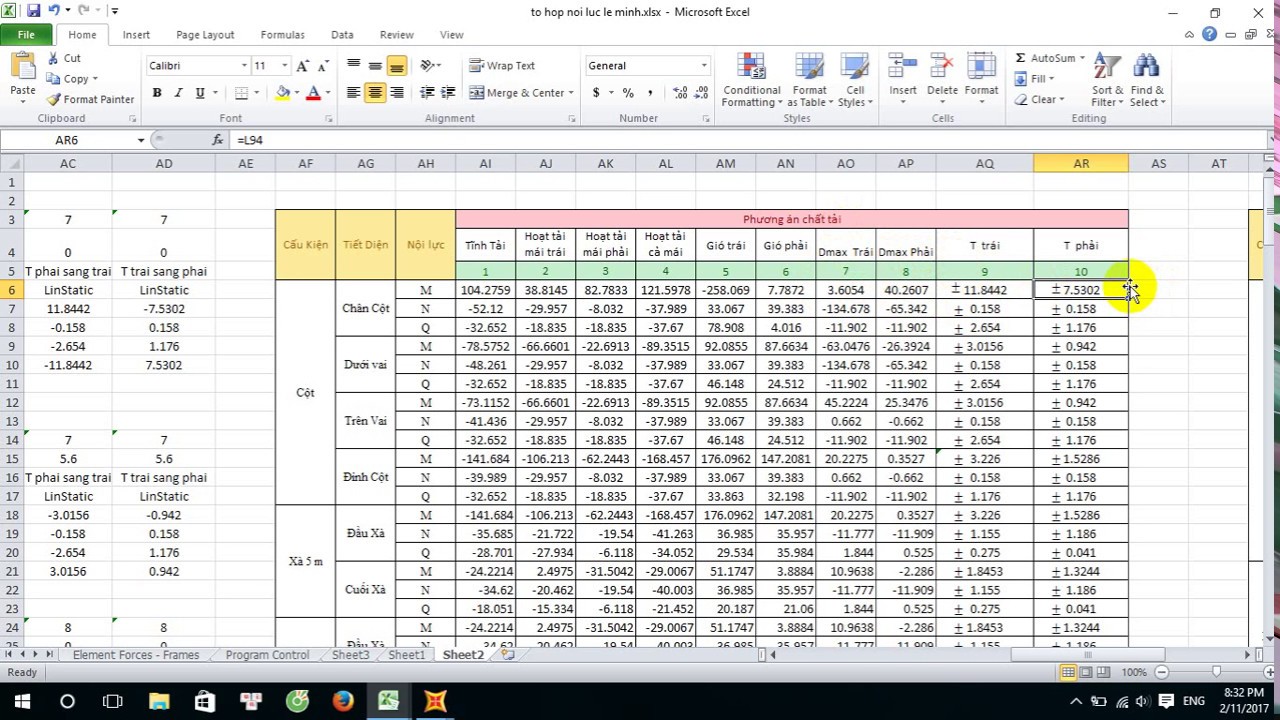Open the Element Forces - Frames sheet tab
Image resolution: width=1280 pixels, height=720 pixels.
135,655
